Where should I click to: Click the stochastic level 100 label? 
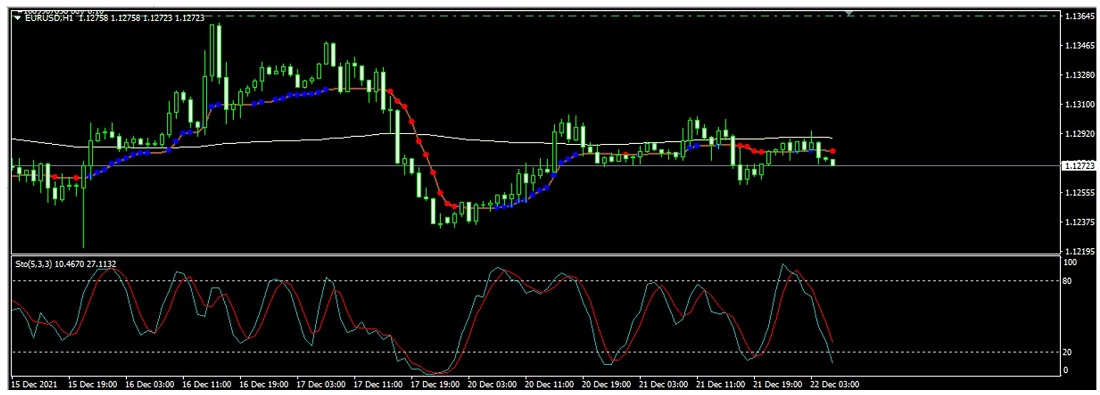(1071, 262)
